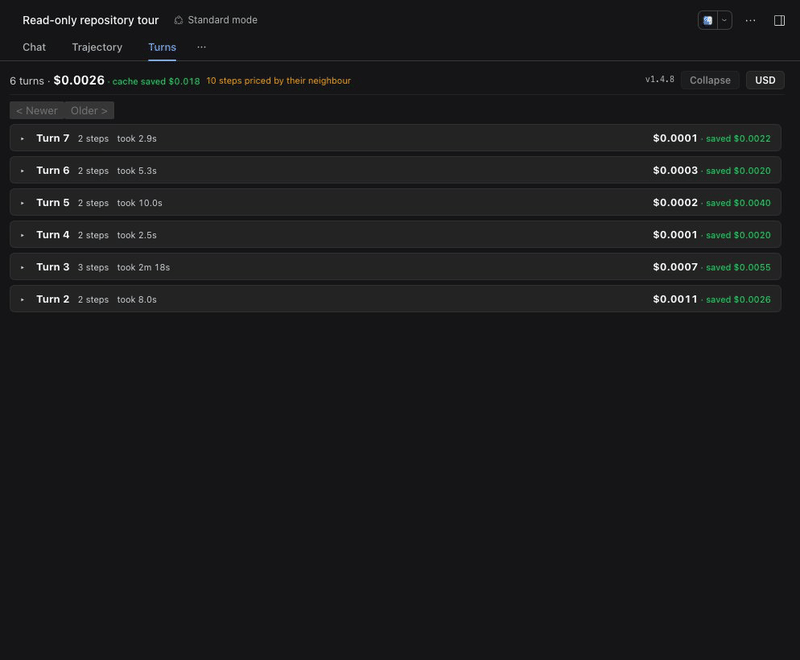Toggle the USD currency button
This screenshot has width=800, height=660.
click(765, 80)
